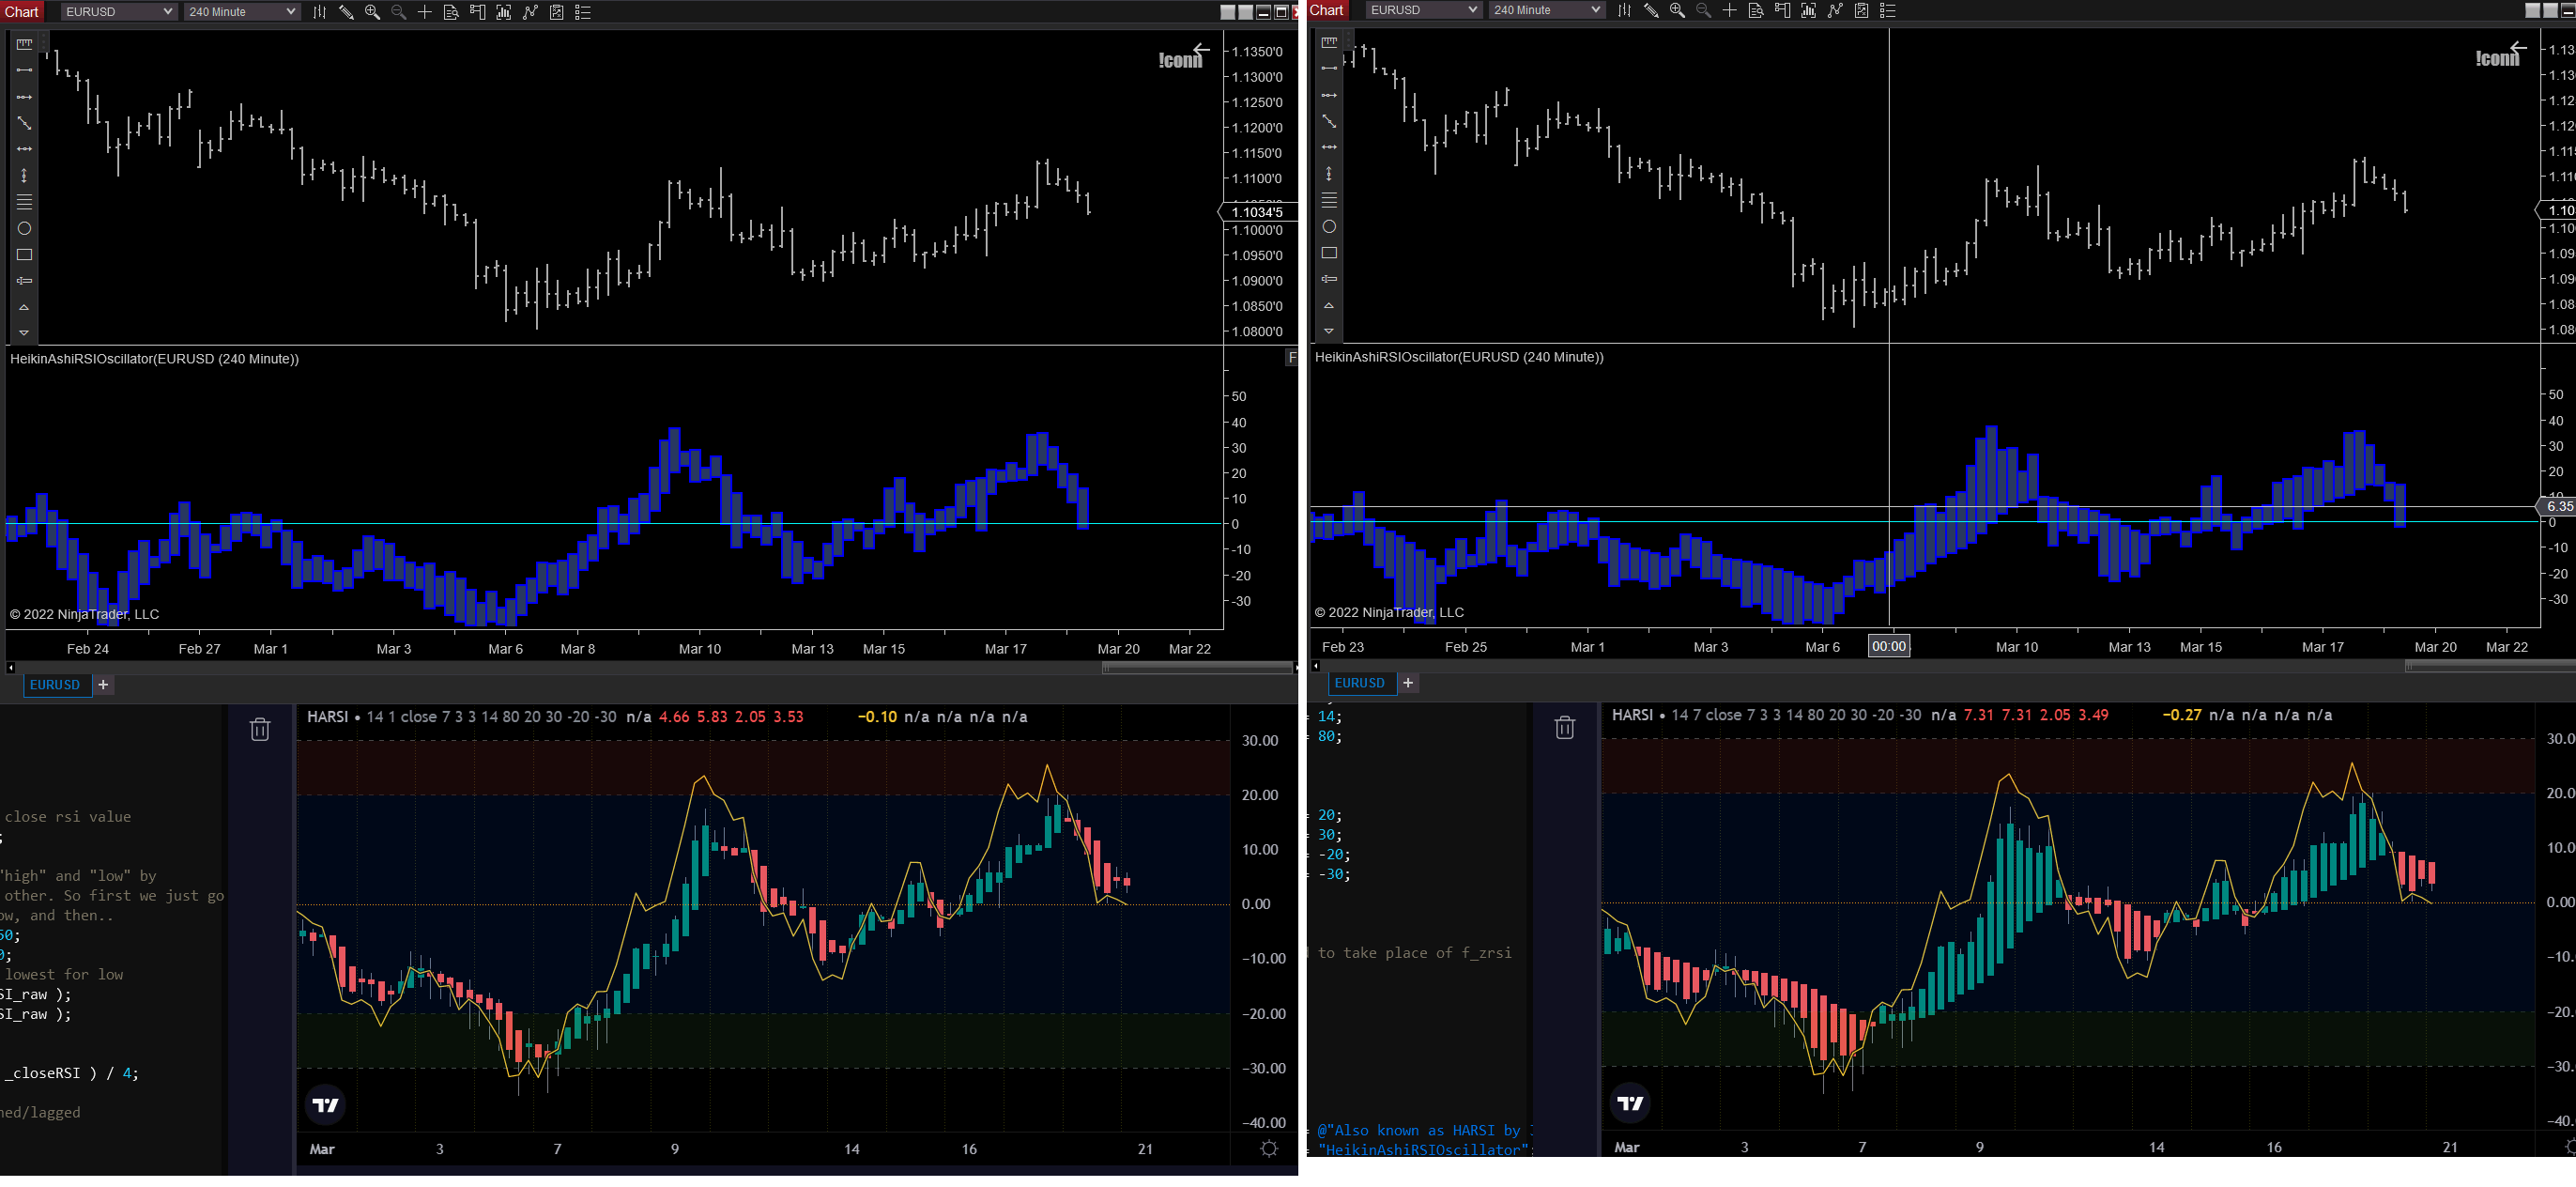This screenshot has height=1187, width=2576.
Task: Click right HeikinAshiRSIOscillator(EURUSD (240 Minute)) label
Action: coord(1459,357)
